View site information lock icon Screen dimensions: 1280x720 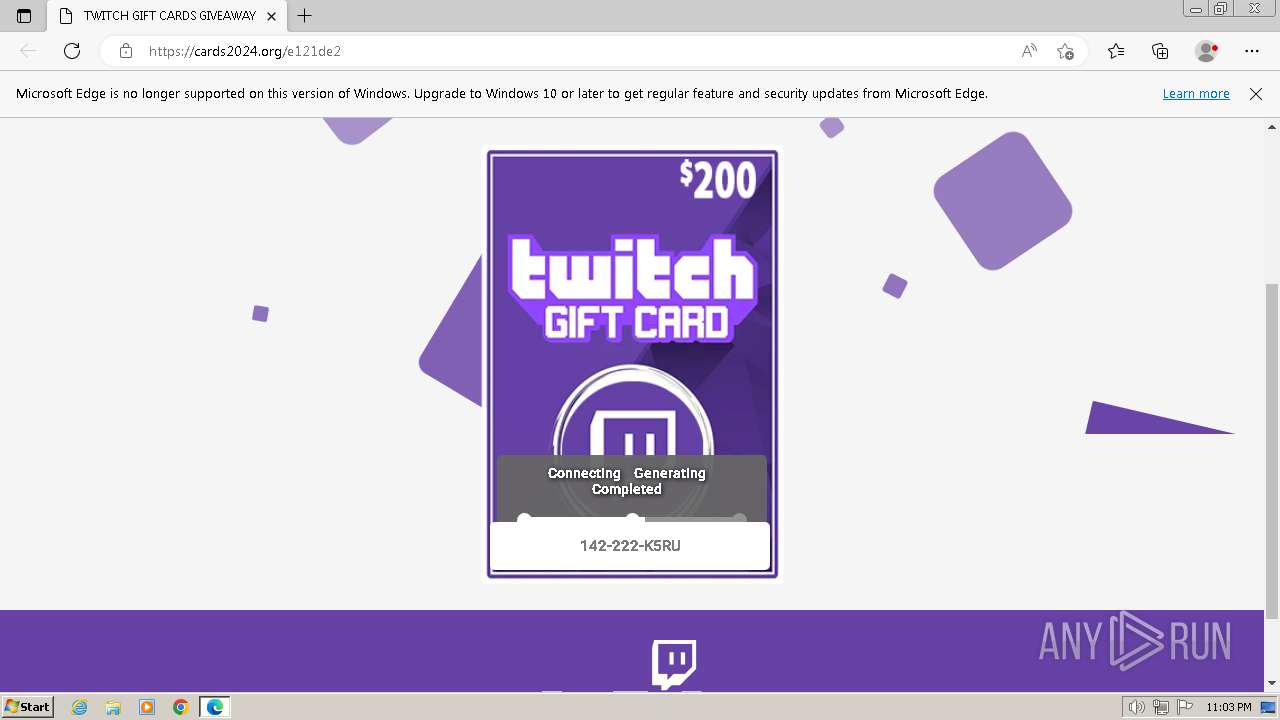point(126,51)
